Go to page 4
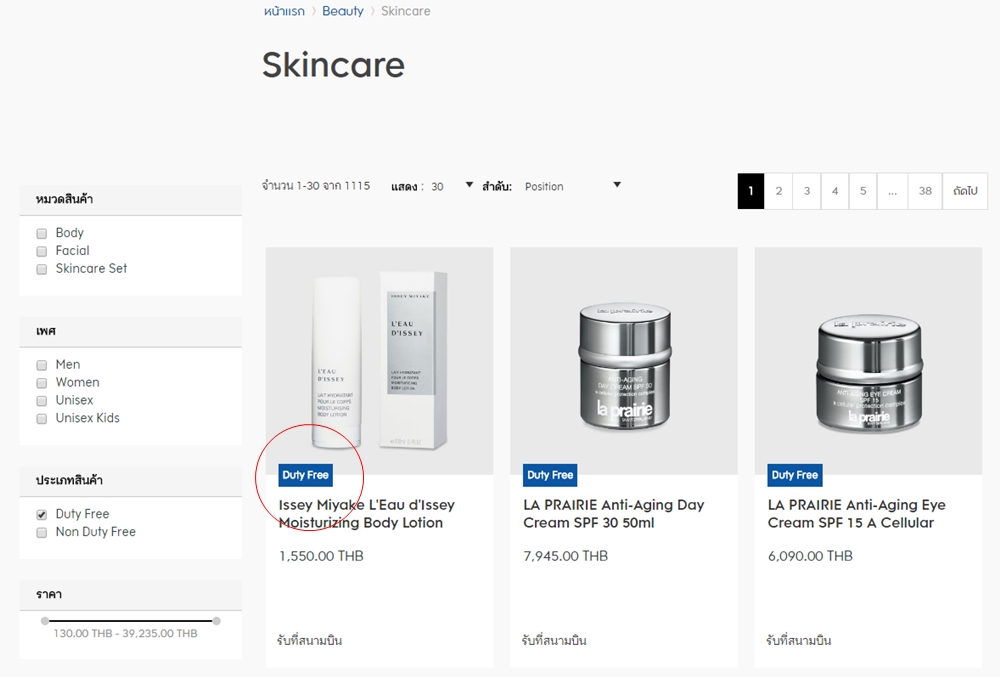This screenshot has height=677, width=1000. click(835, 191)
